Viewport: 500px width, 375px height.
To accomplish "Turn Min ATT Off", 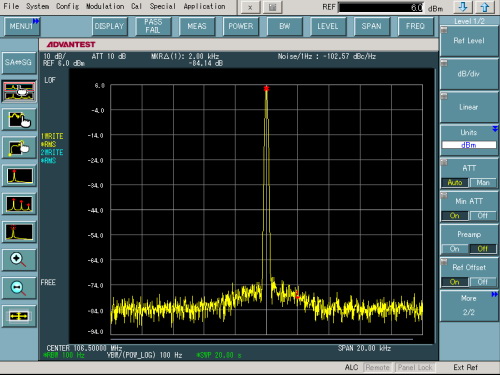I will click(x=483, y=216).
